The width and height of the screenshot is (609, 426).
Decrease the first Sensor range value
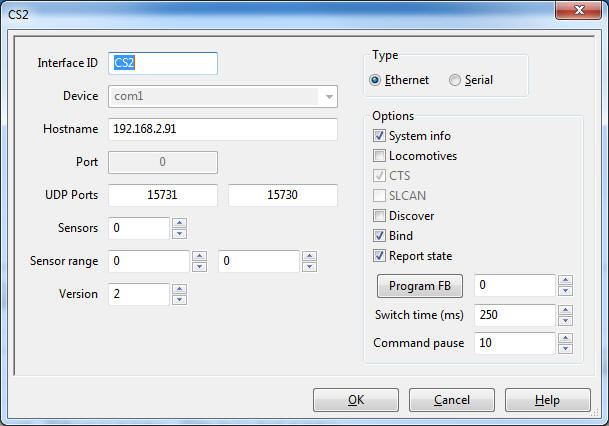(x=200, y=266)
